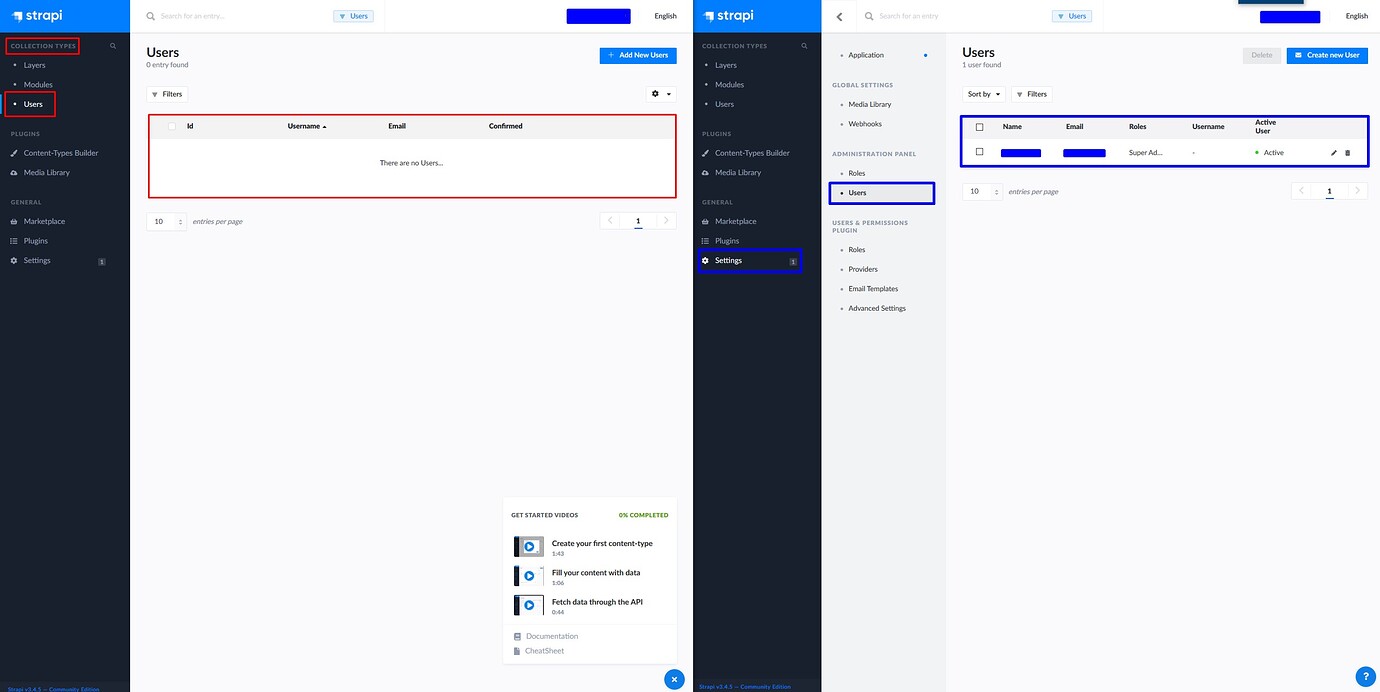Tick the checkbox of the Super Admin user row
Viewport: 1380px width, 692px height.
click(x=979, y=152)
